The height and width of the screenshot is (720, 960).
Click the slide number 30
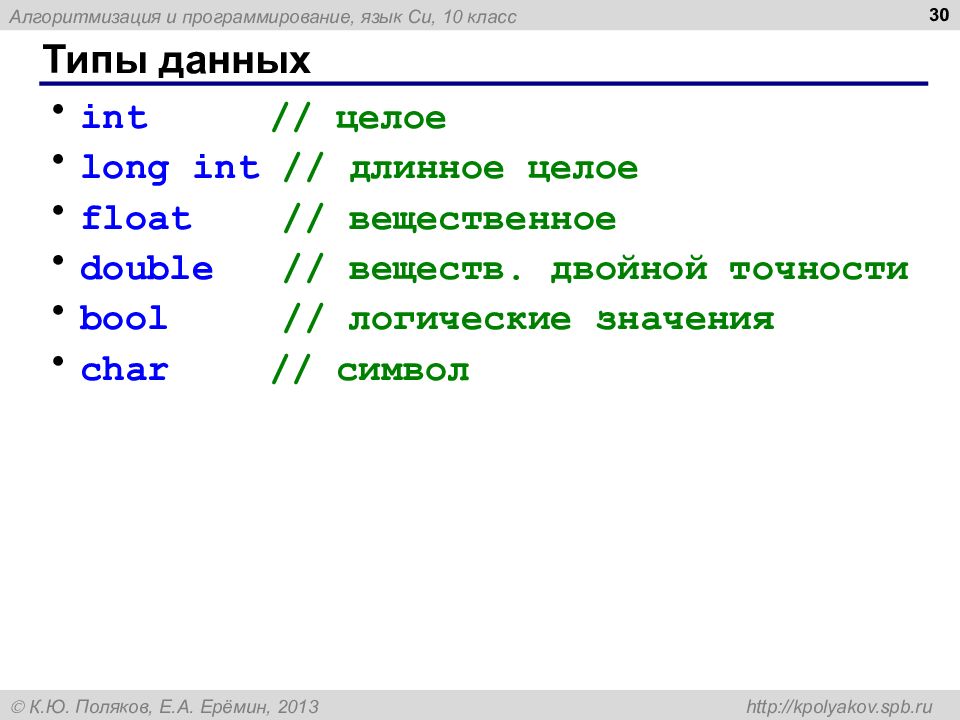coord(939,15)
